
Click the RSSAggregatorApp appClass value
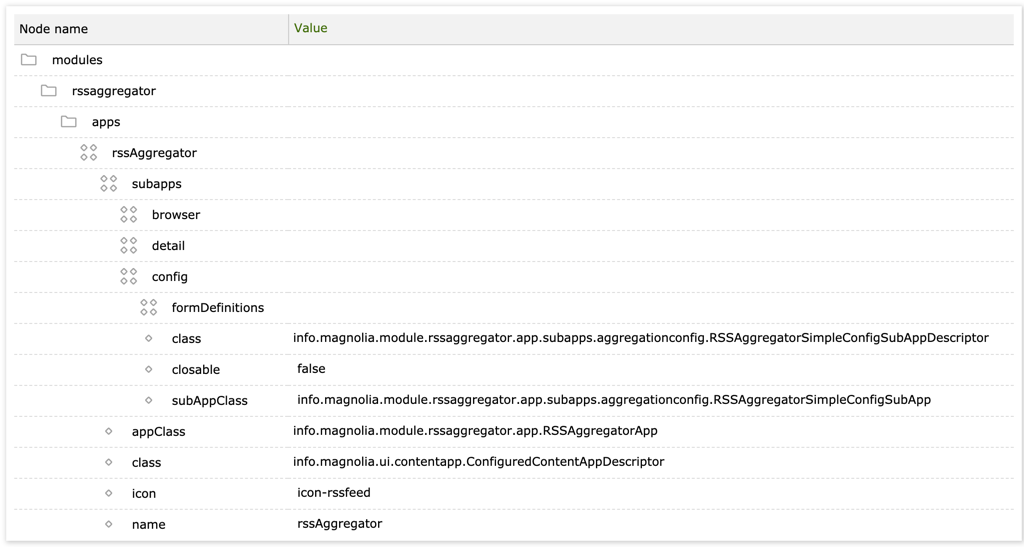(475, 431)
